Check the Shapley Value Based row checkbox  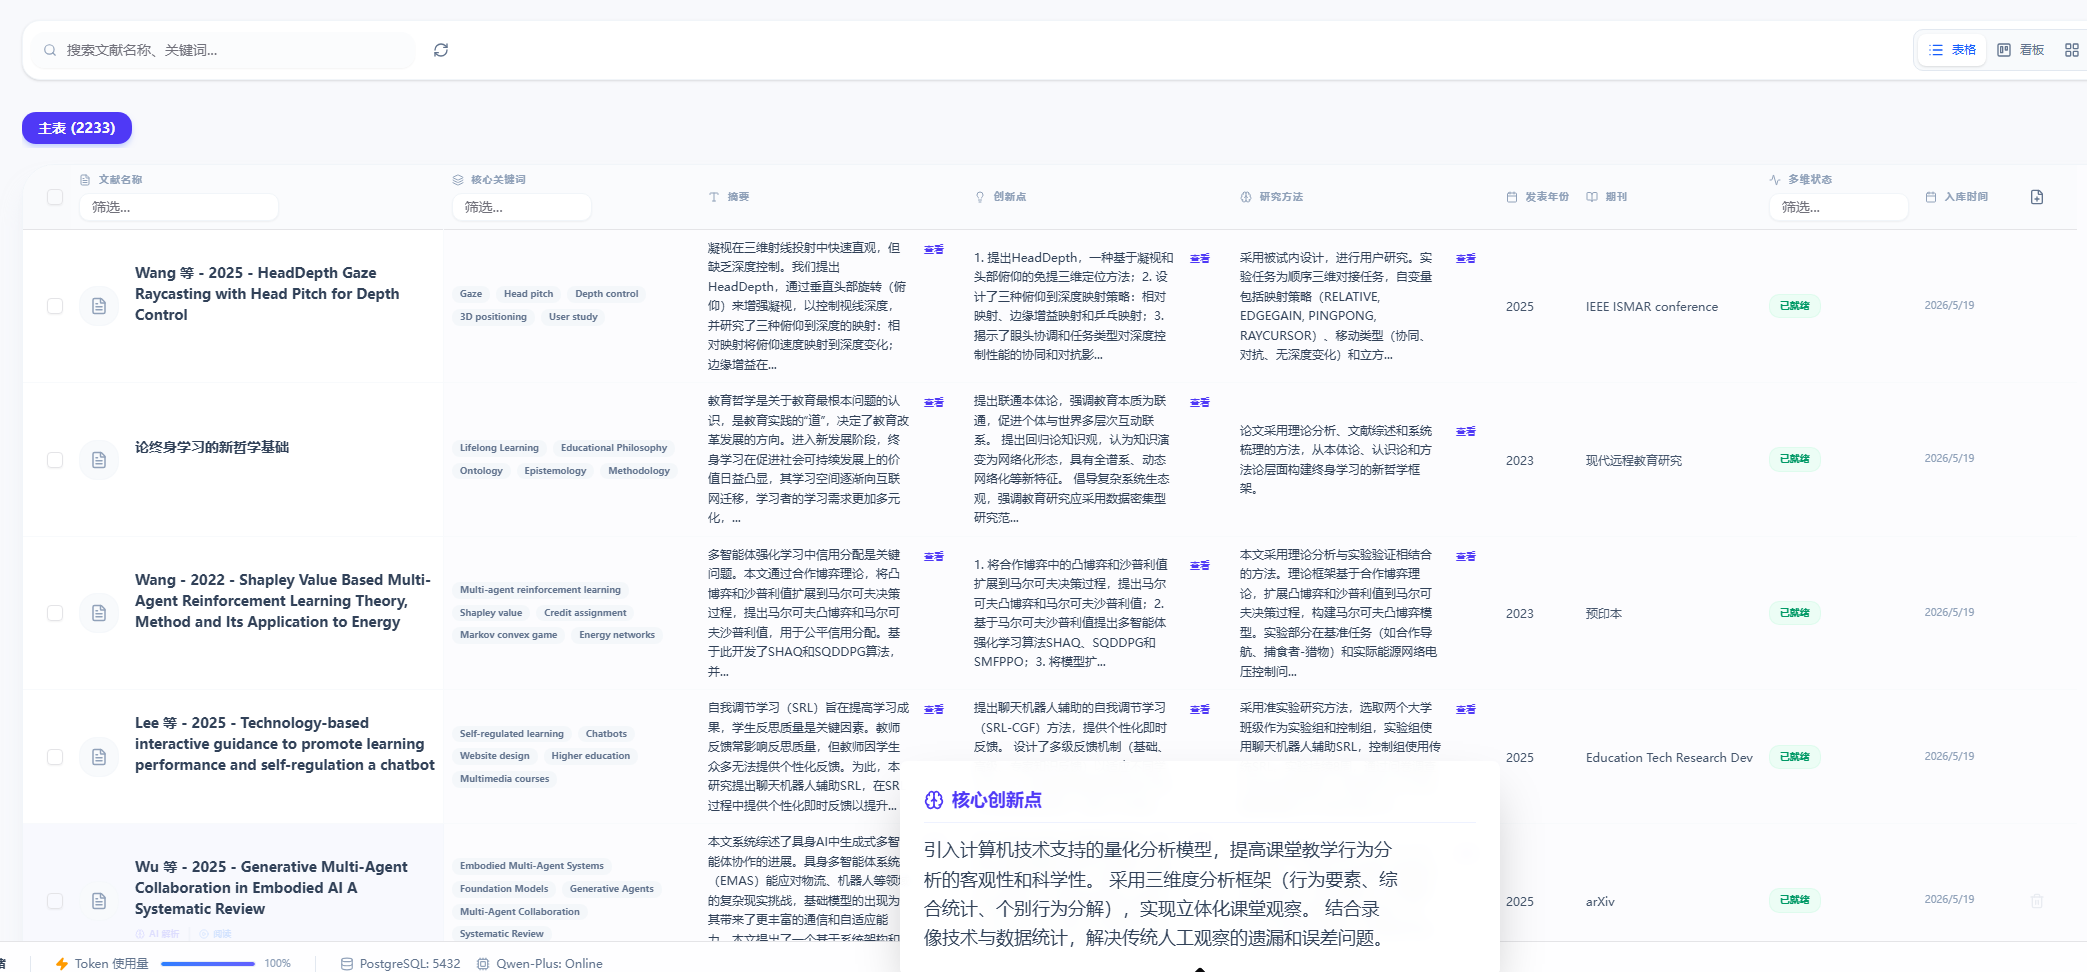(x=55, y=613)
